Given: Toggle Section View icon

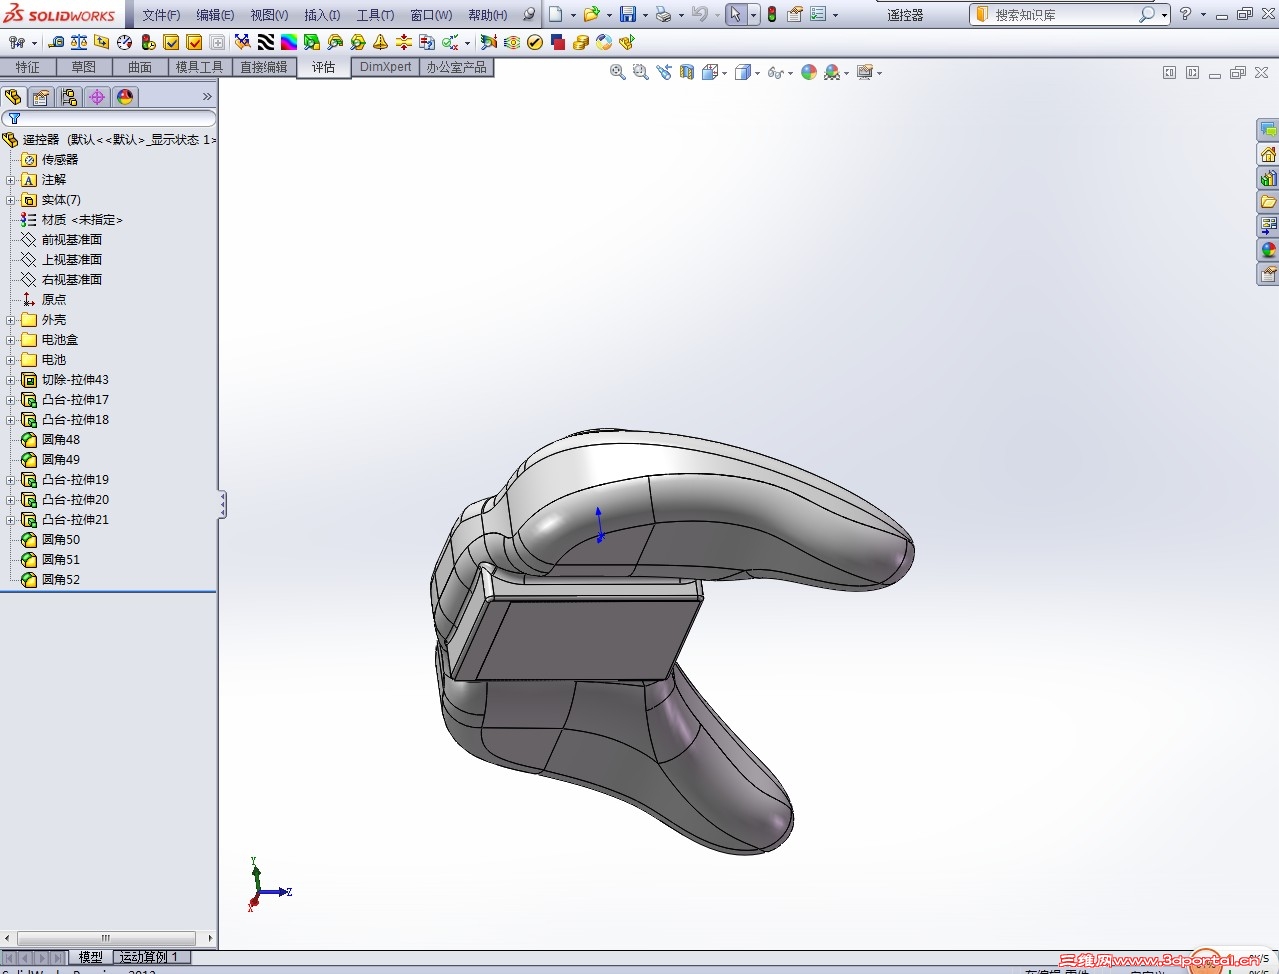Looking at the screenshot, I should [x=687, y=72].
